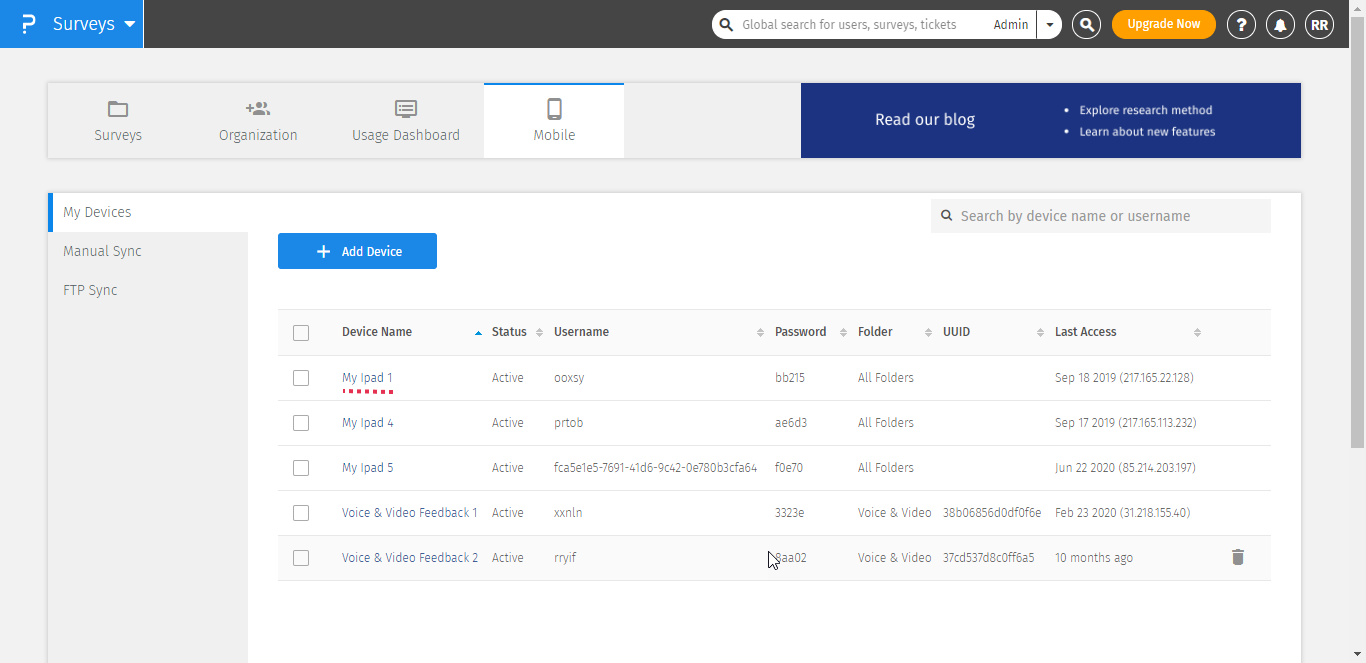Select the My Ipad 1 checkbox
The width and height of the screenshot is (1366, 663).
(x=301, y=378)
